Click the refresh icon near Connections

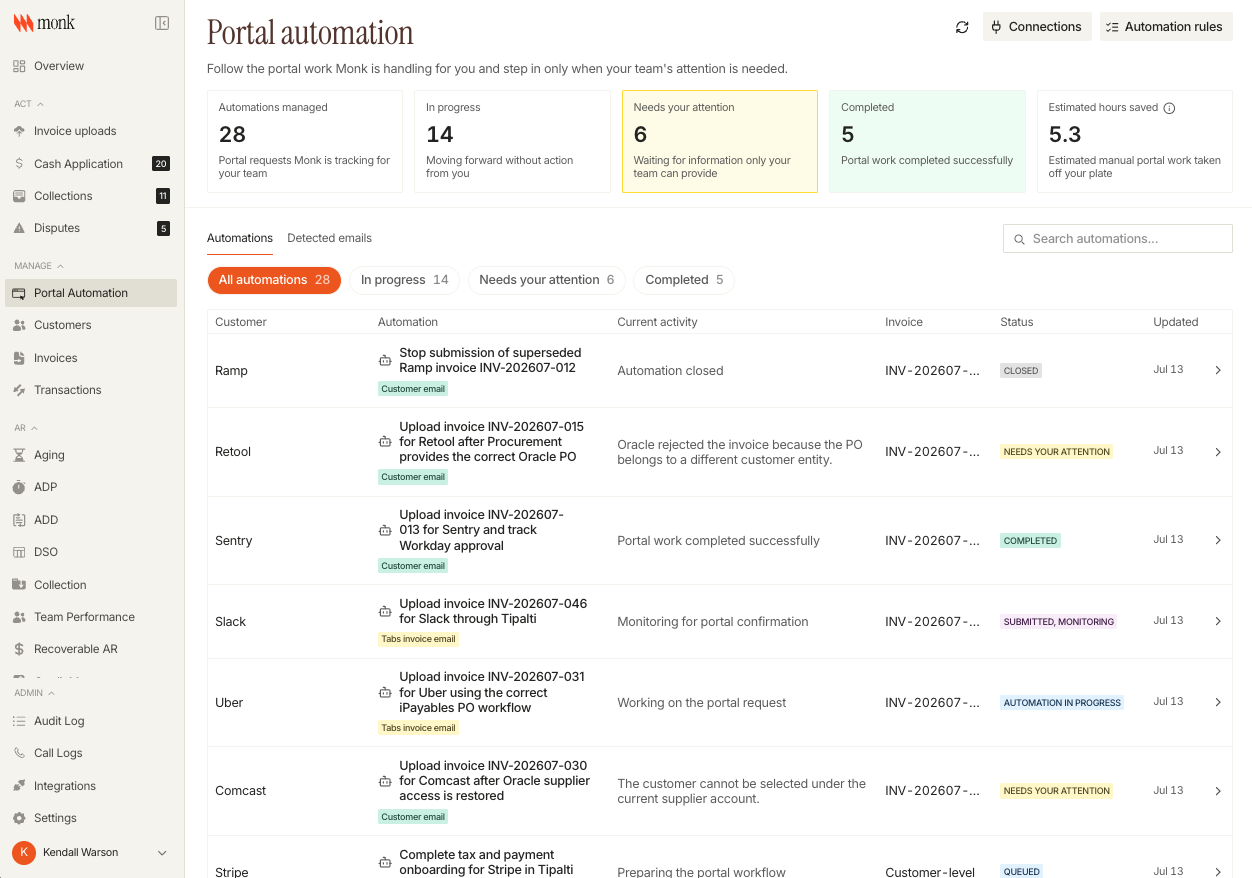[962, 27]
